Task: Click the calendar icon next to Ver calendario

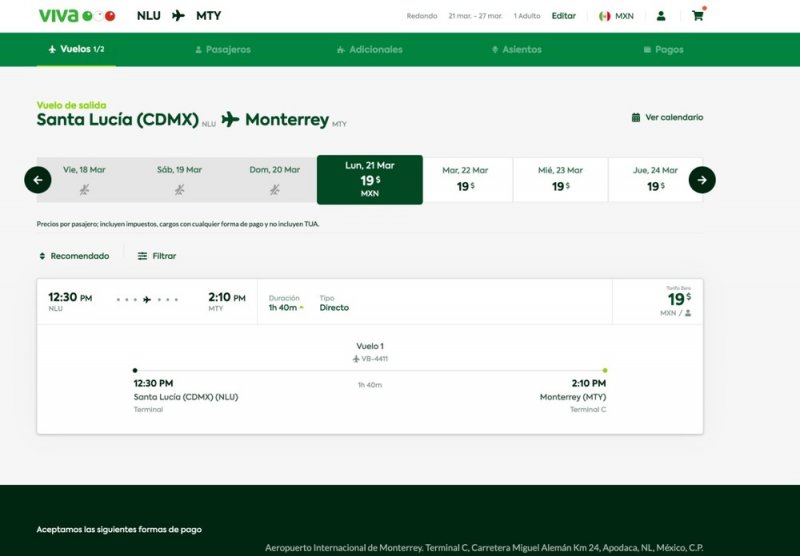Action: click(x=636, y=118)
